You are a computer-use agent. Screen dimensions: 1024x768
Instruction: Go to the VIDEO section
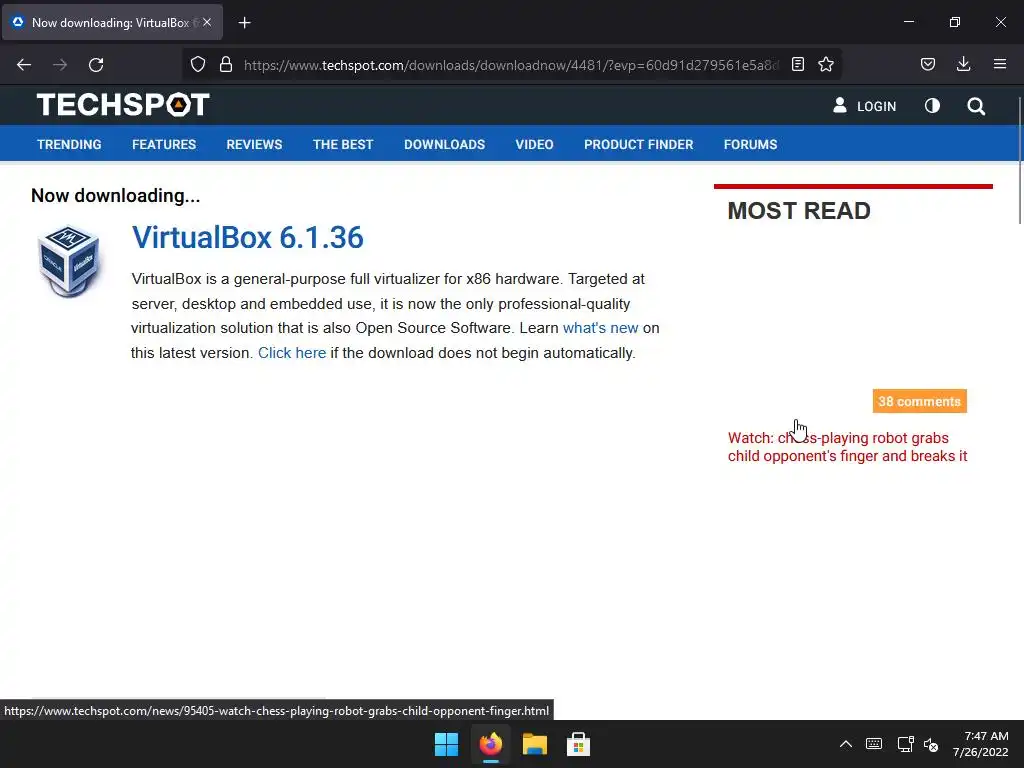coord(534,144)
